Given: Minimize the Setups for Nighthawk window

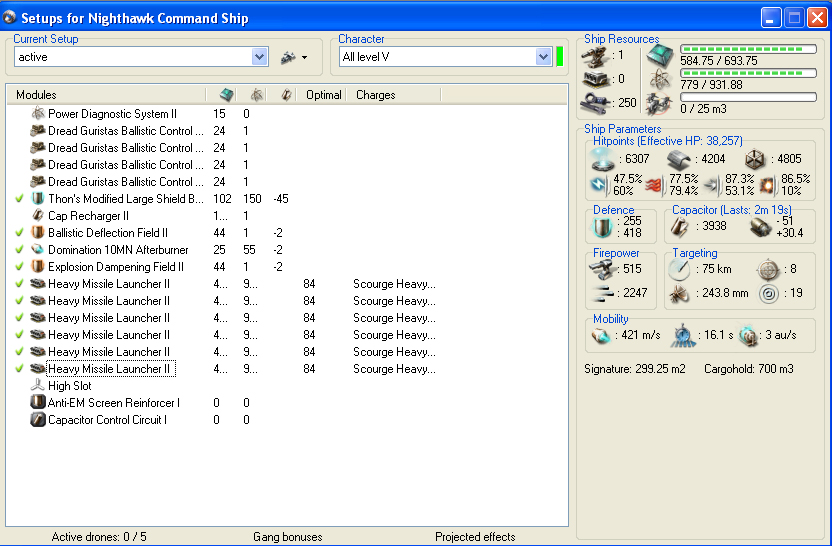Looking at the screenshot, I should coord(770,18).
